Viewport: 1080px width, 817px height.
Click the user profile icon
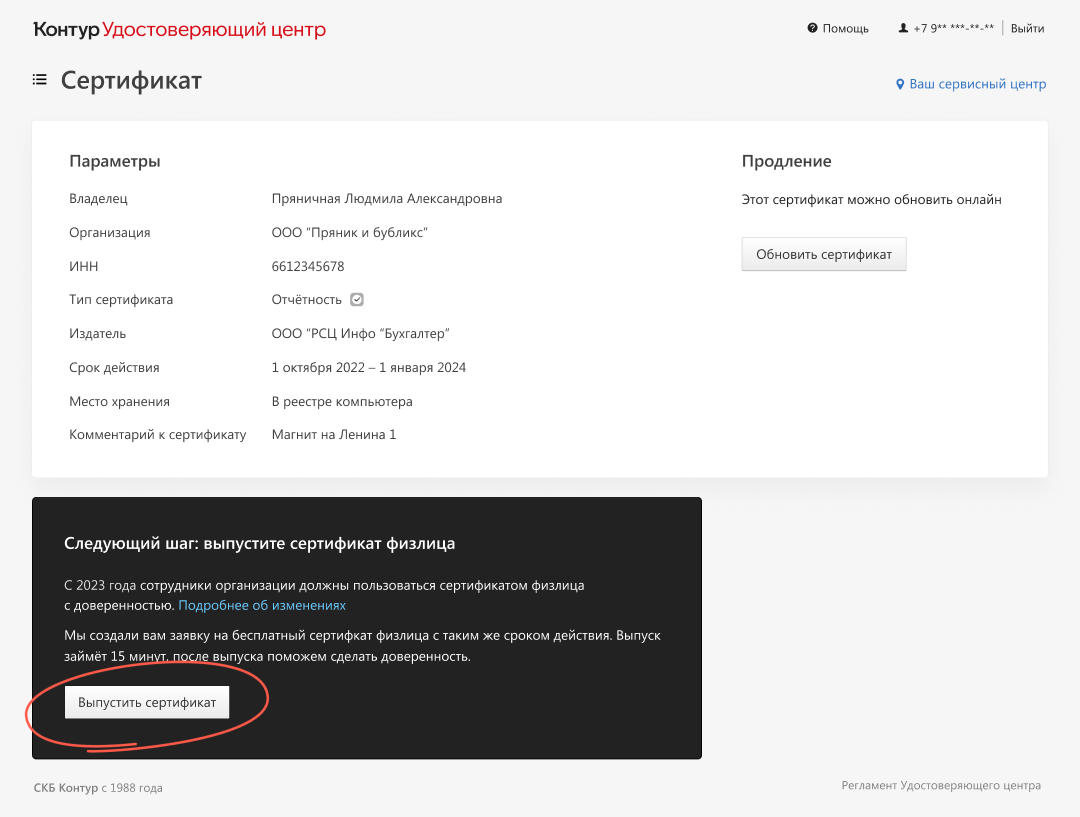(903, 29)
